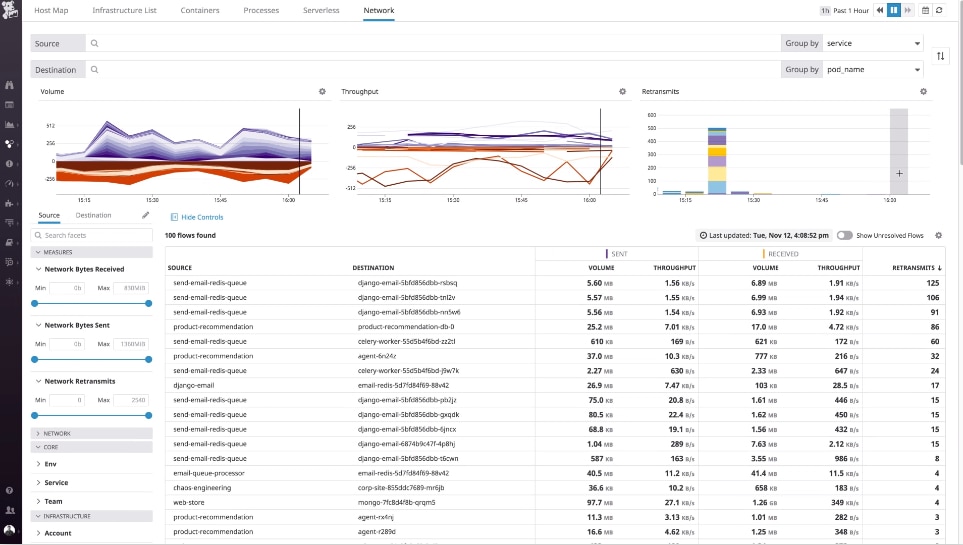This screenshot has width=963, height=545.
Task: Swap source and destination with arrows icon
Action: [x=940, y=56]
